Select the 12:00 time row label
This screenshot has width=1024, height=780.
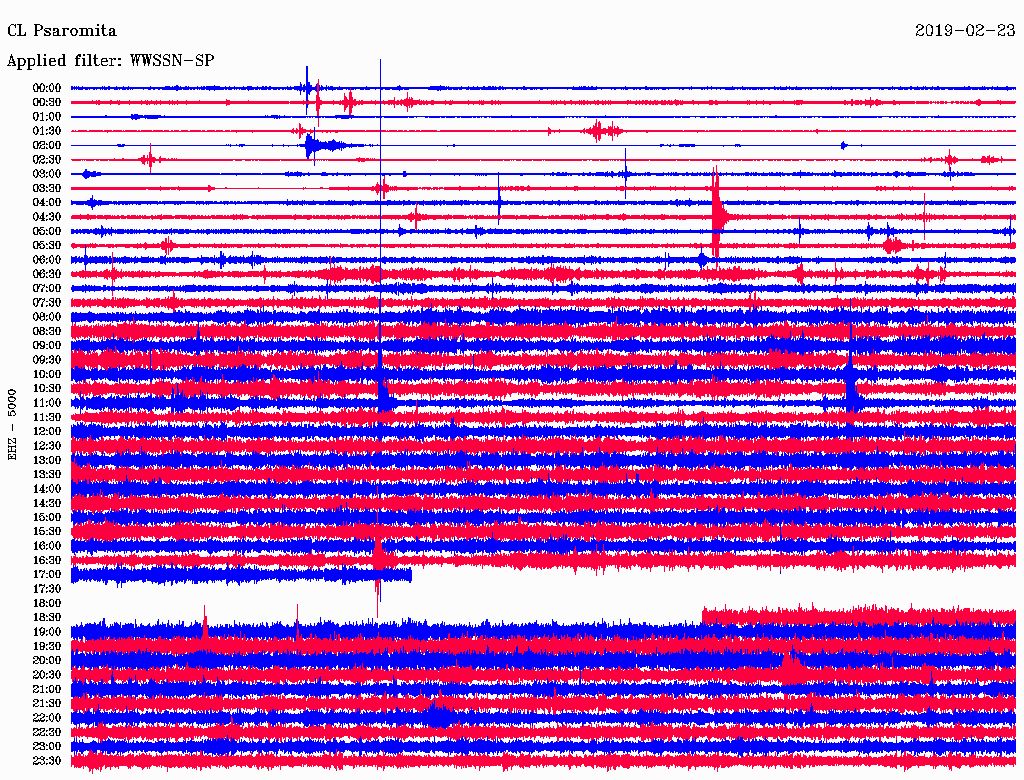tap(47, 432)
